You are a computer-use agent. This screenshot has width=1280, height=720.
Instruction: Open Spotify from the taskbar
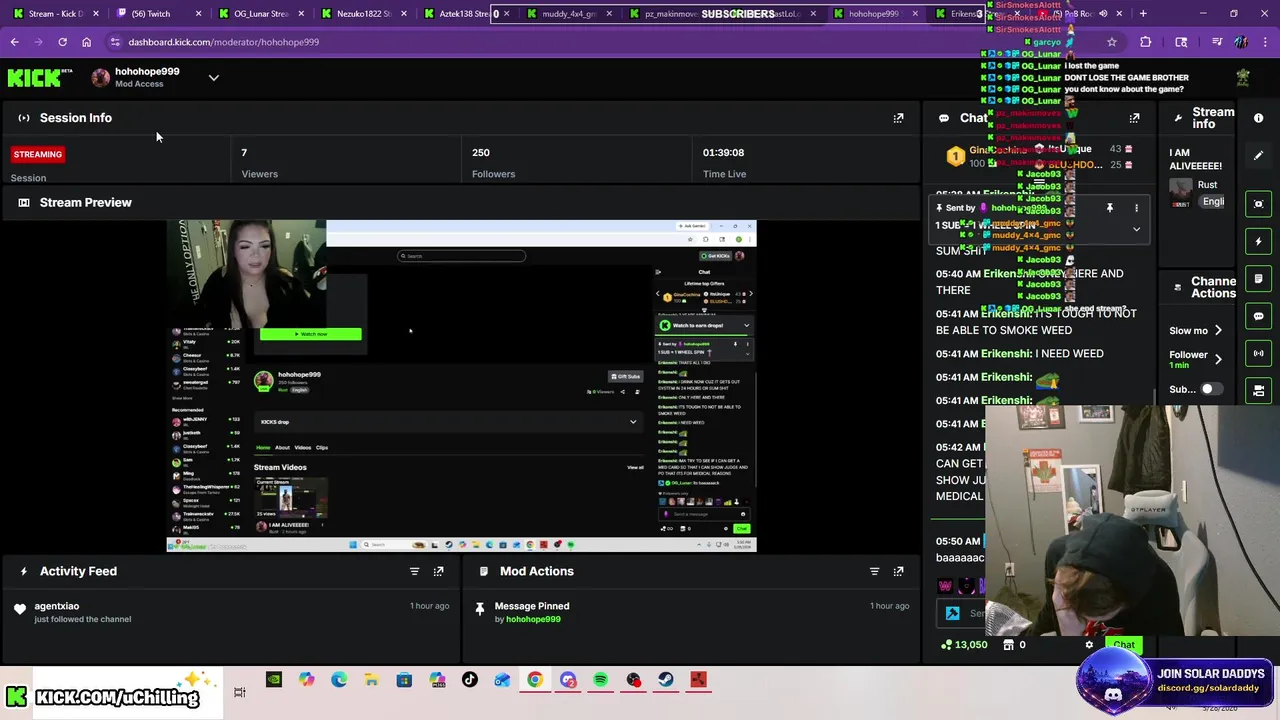600,680
